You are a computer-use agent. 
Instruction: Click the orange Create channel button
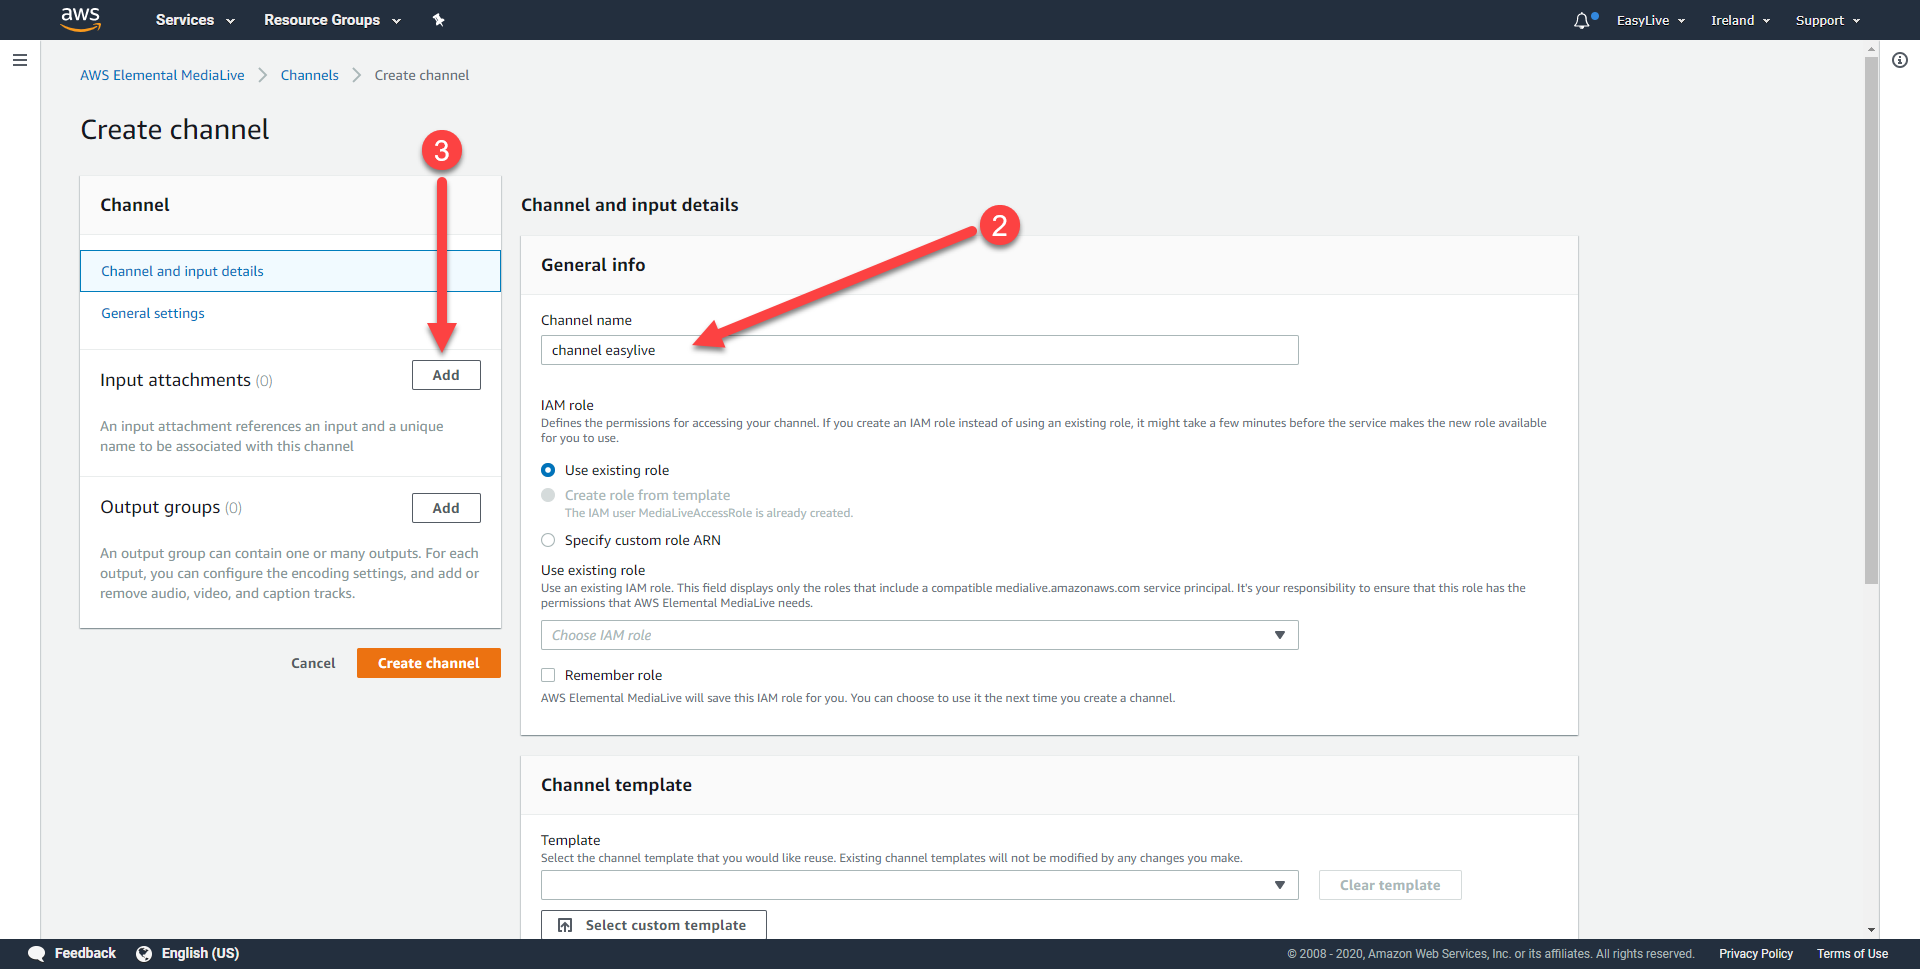click(429, 663)
